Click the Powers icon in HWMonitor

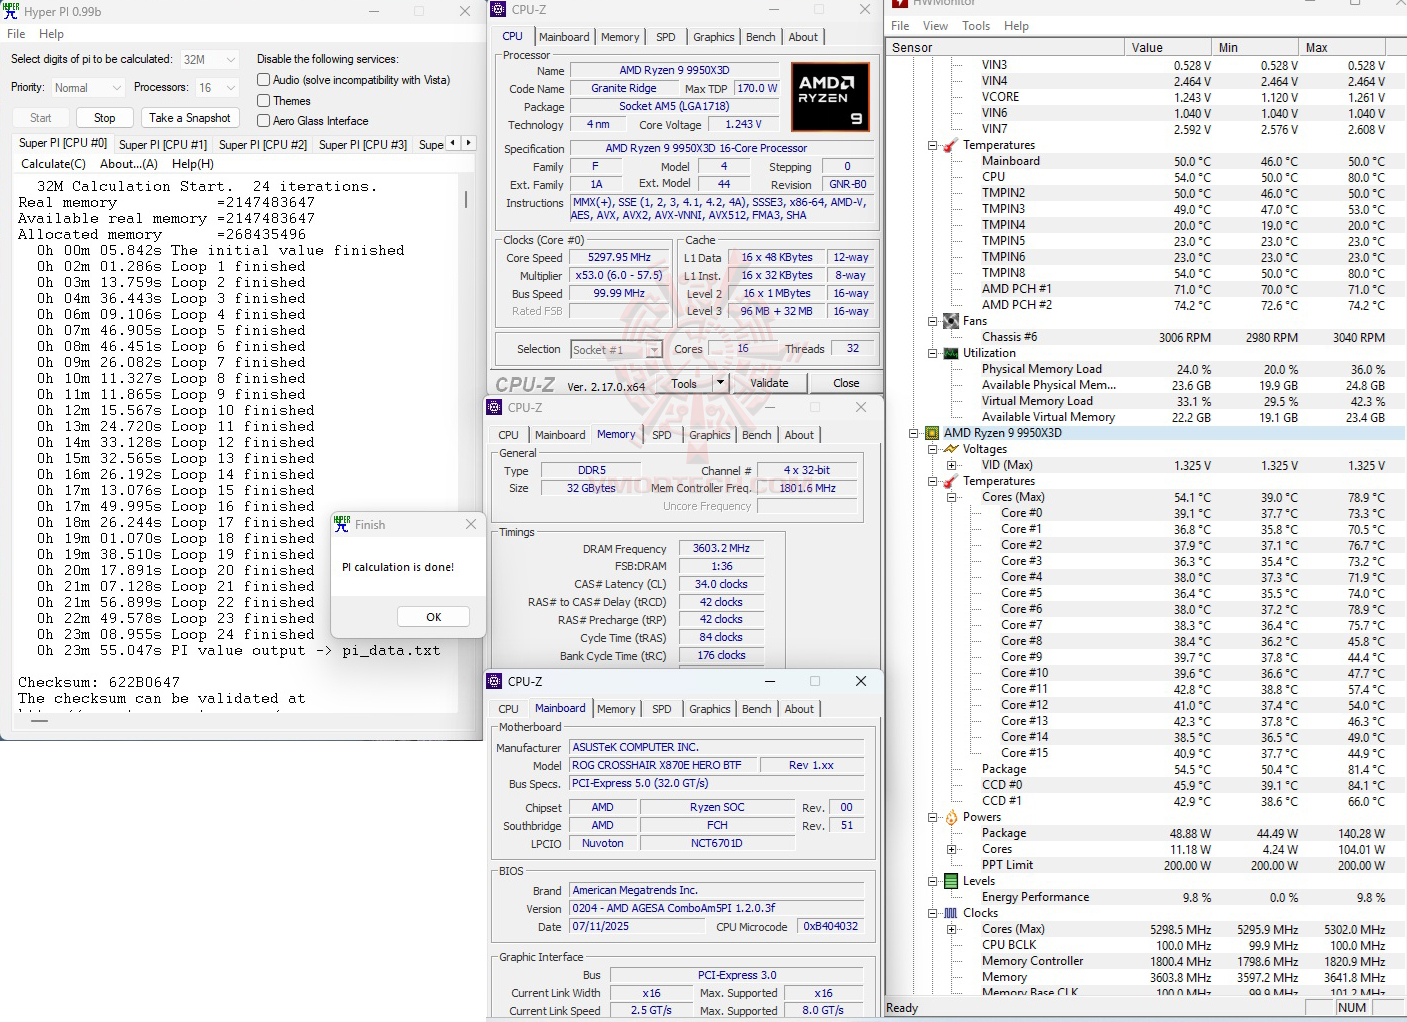click(951, 817)
